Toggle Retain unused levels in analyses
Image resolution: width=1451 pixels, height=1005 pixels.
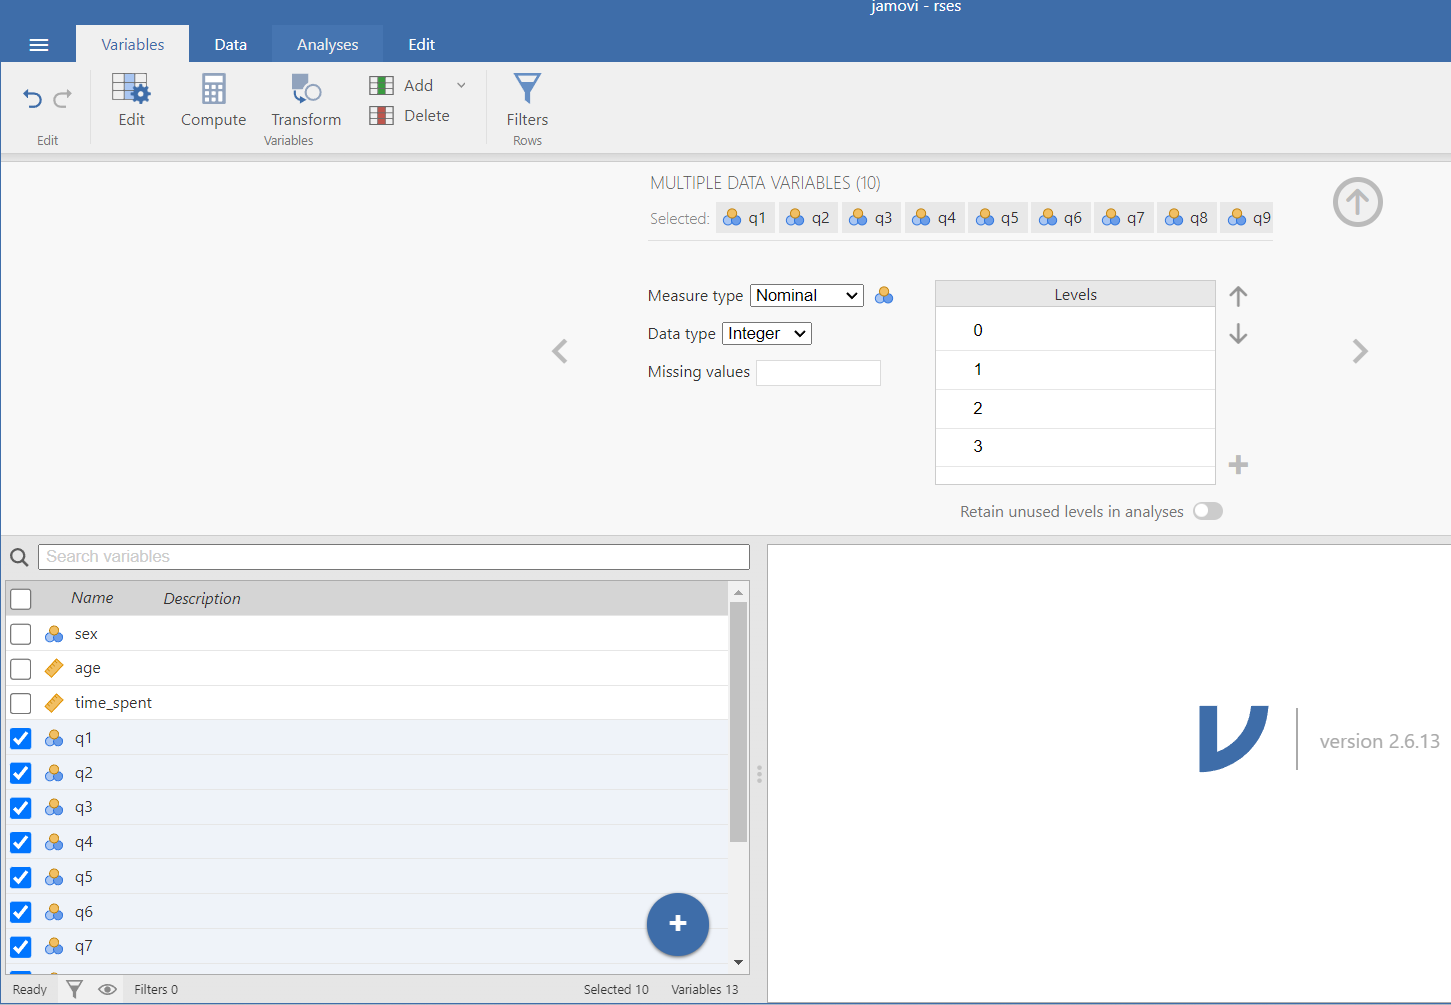1207,511
